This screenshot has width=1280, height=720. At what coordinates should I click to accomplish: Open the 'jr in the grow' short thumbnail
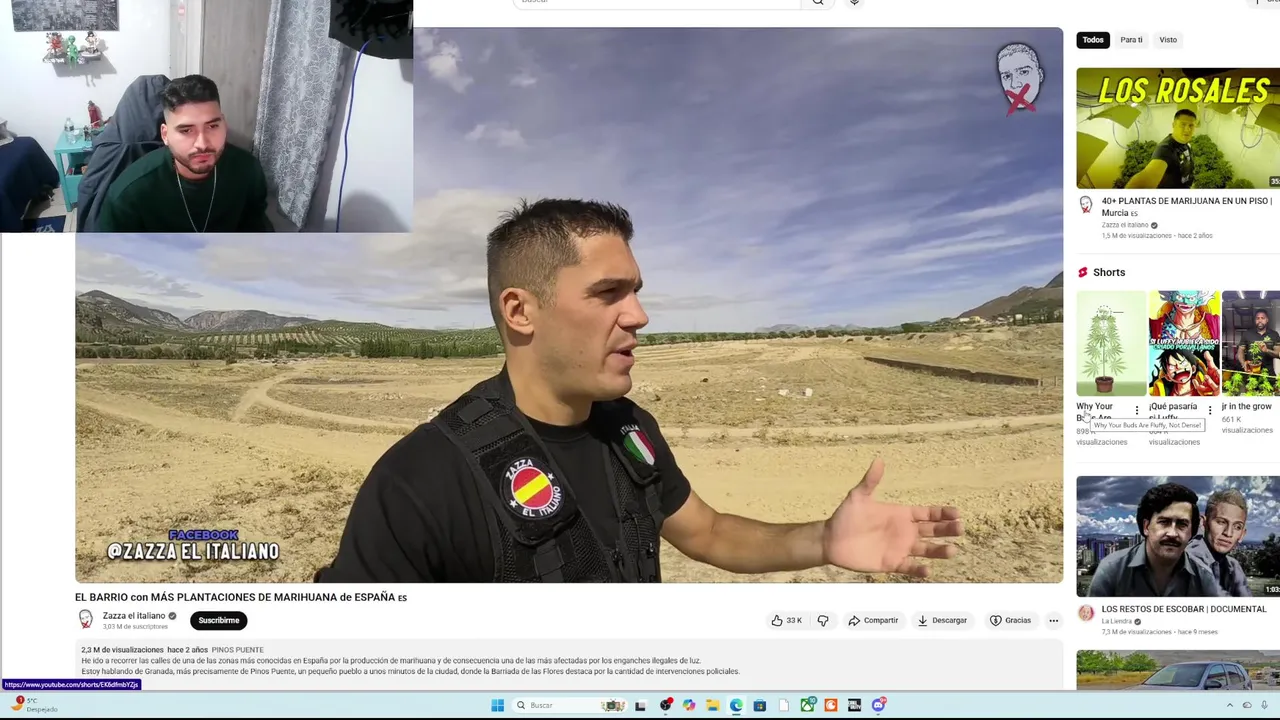1251,343
